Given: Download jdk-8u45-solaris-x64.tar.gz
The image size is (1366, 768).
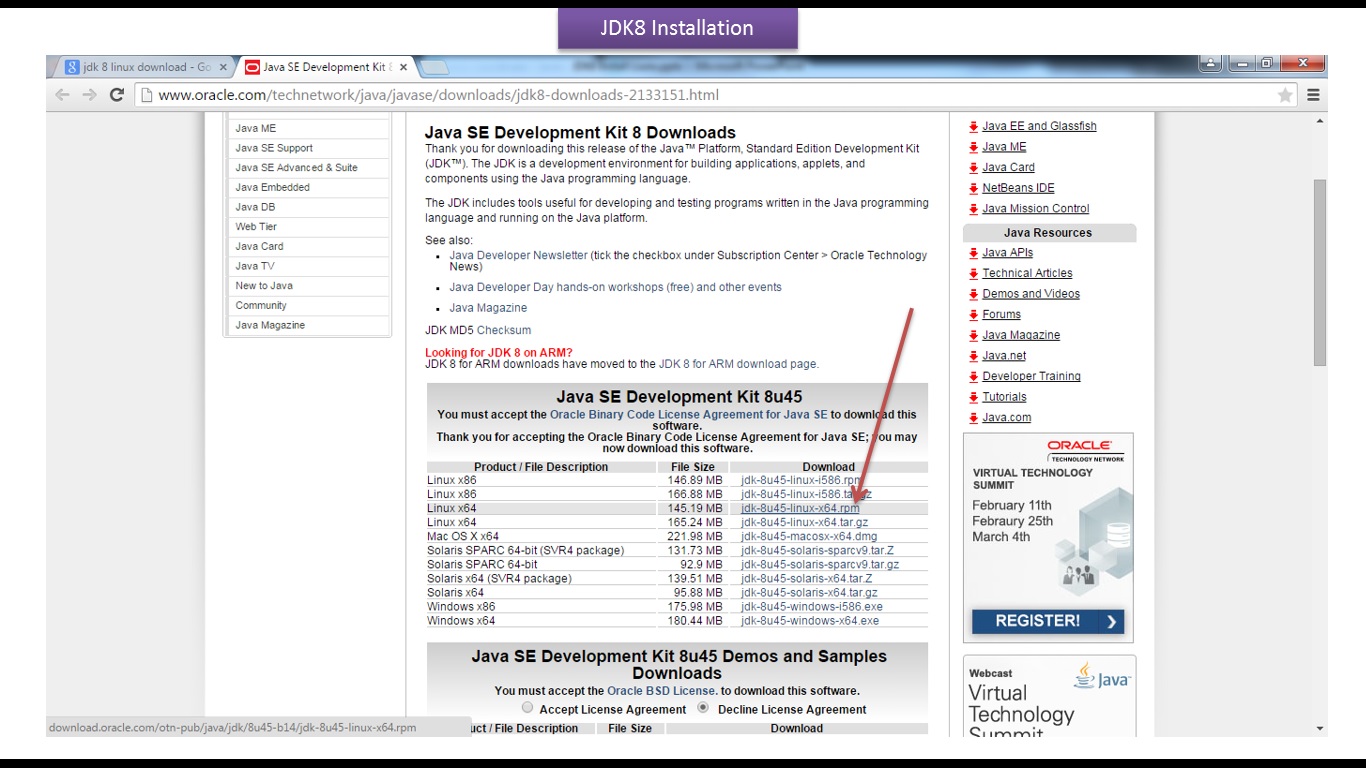Looking at the screenshot, I should 809,592.
